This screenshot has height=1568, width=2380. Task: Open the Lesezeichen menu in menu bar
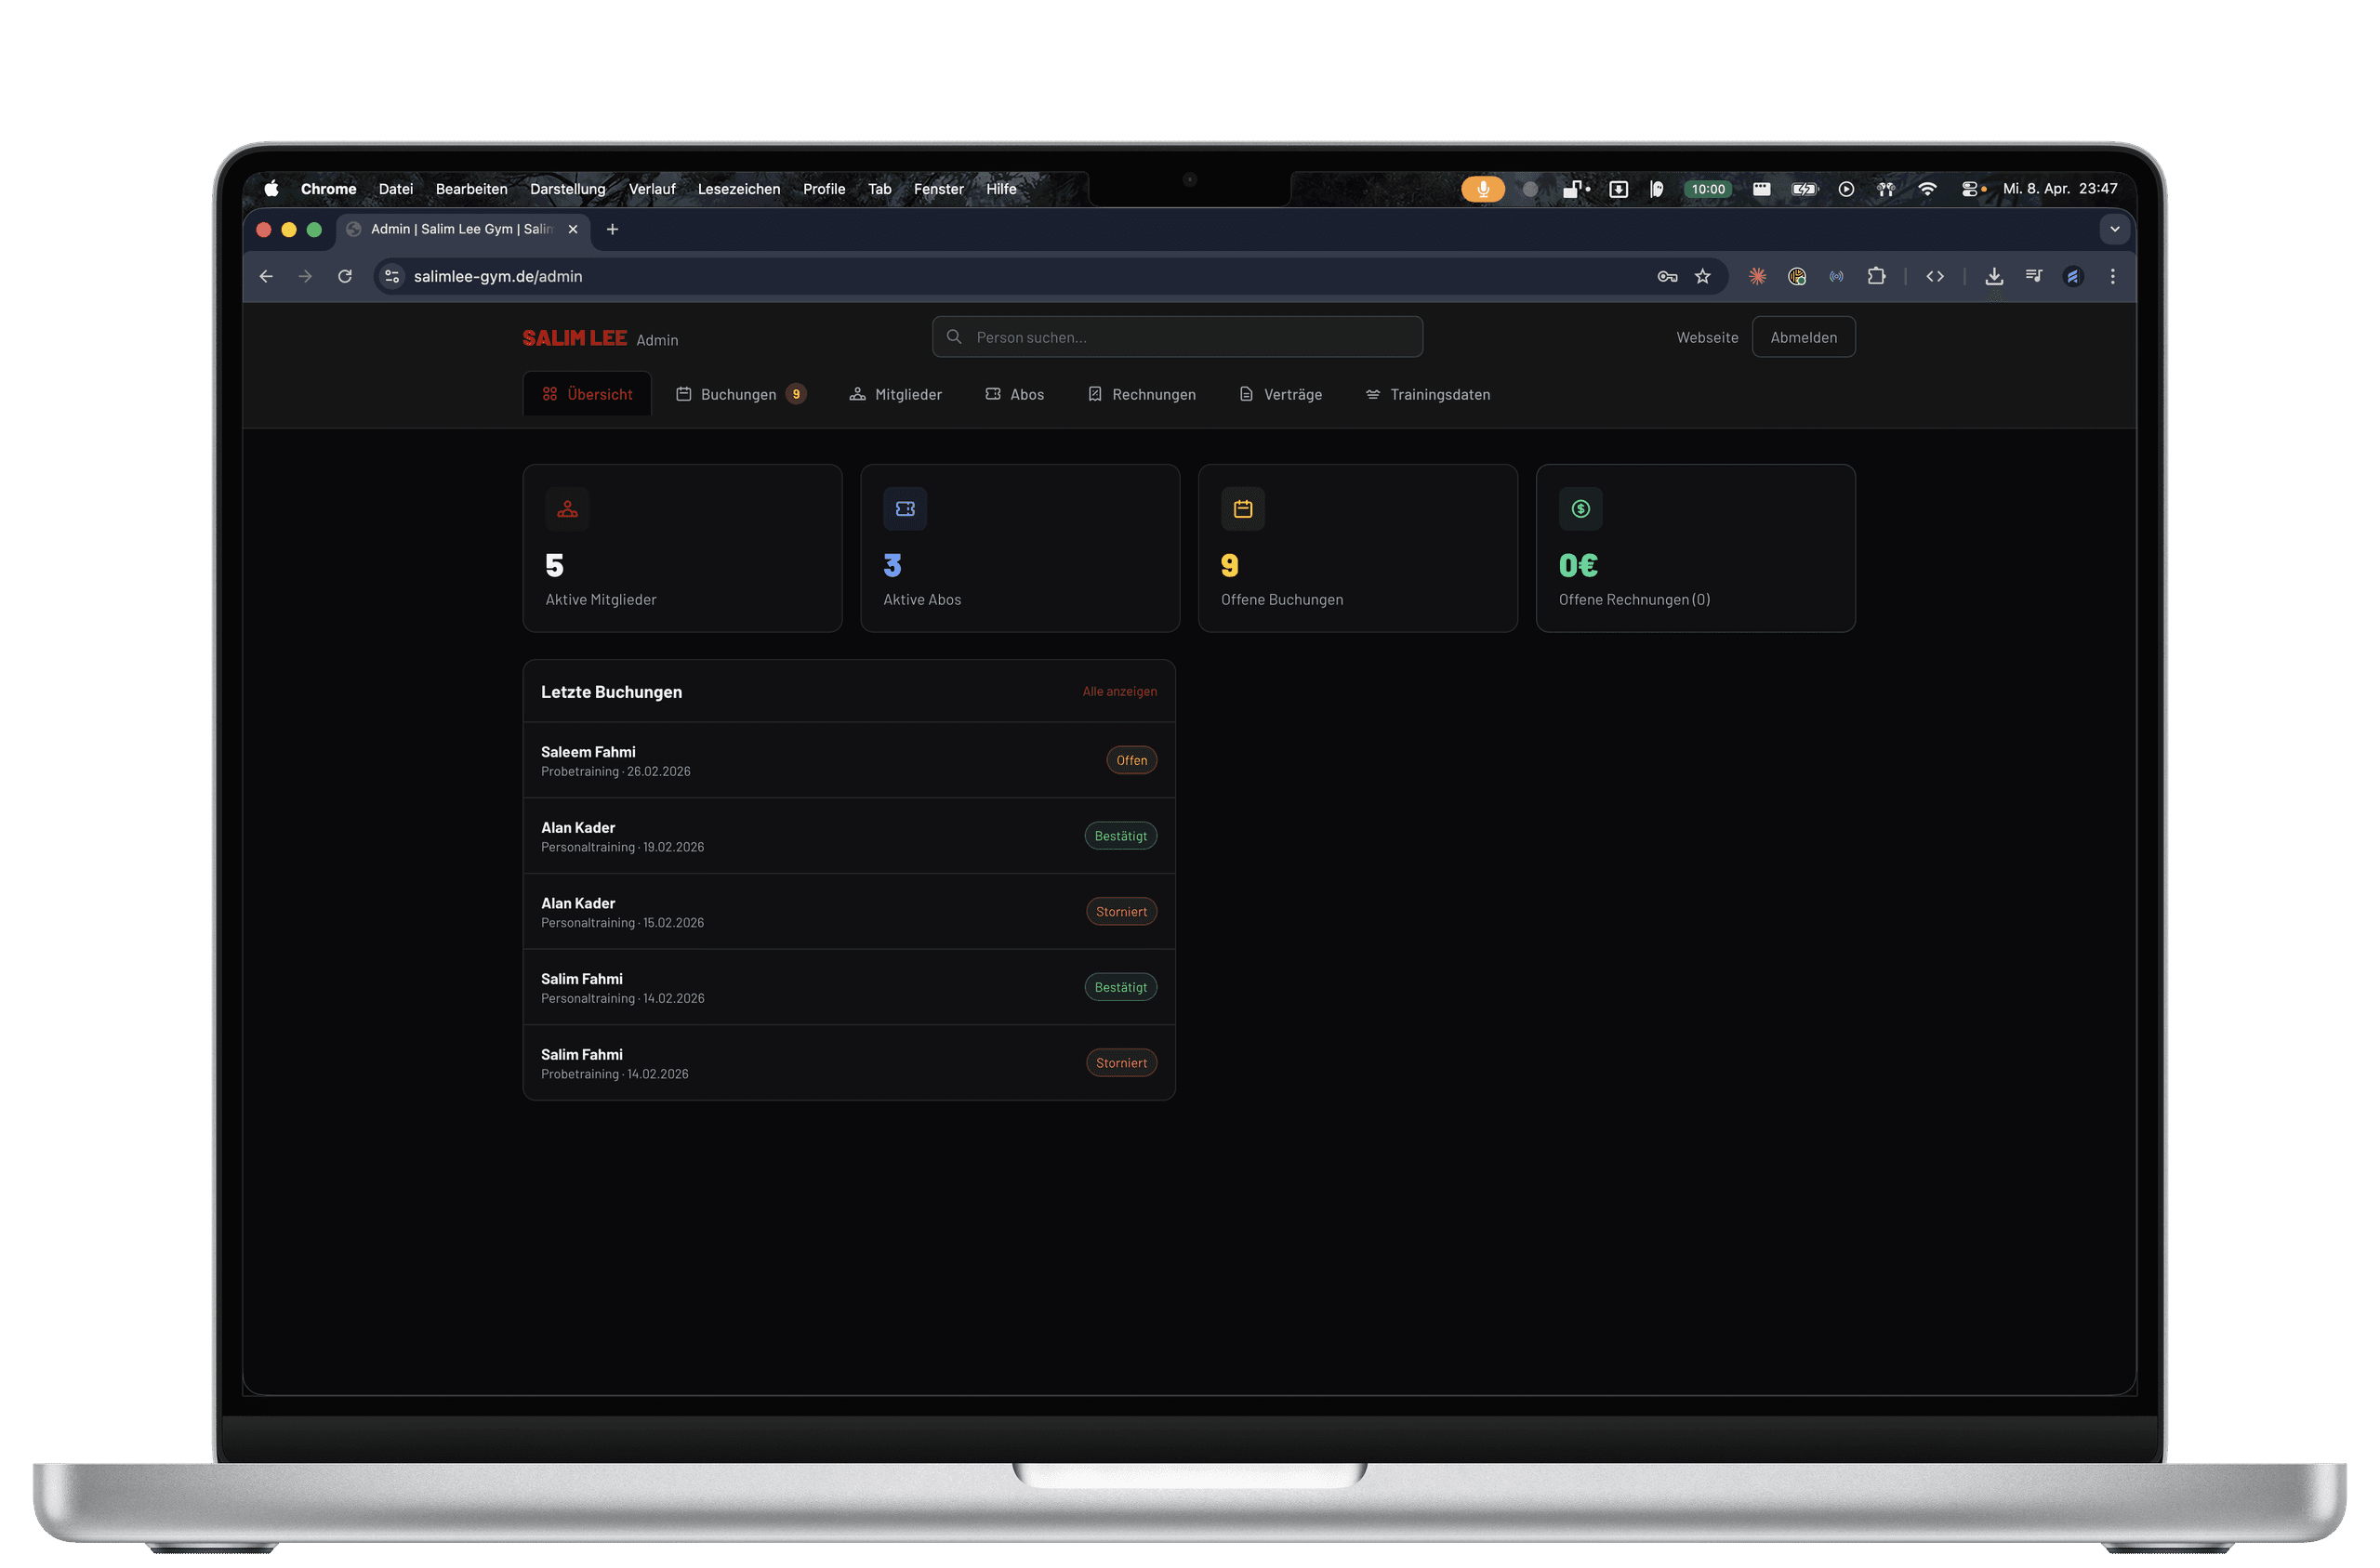click(x=739, y=189)
